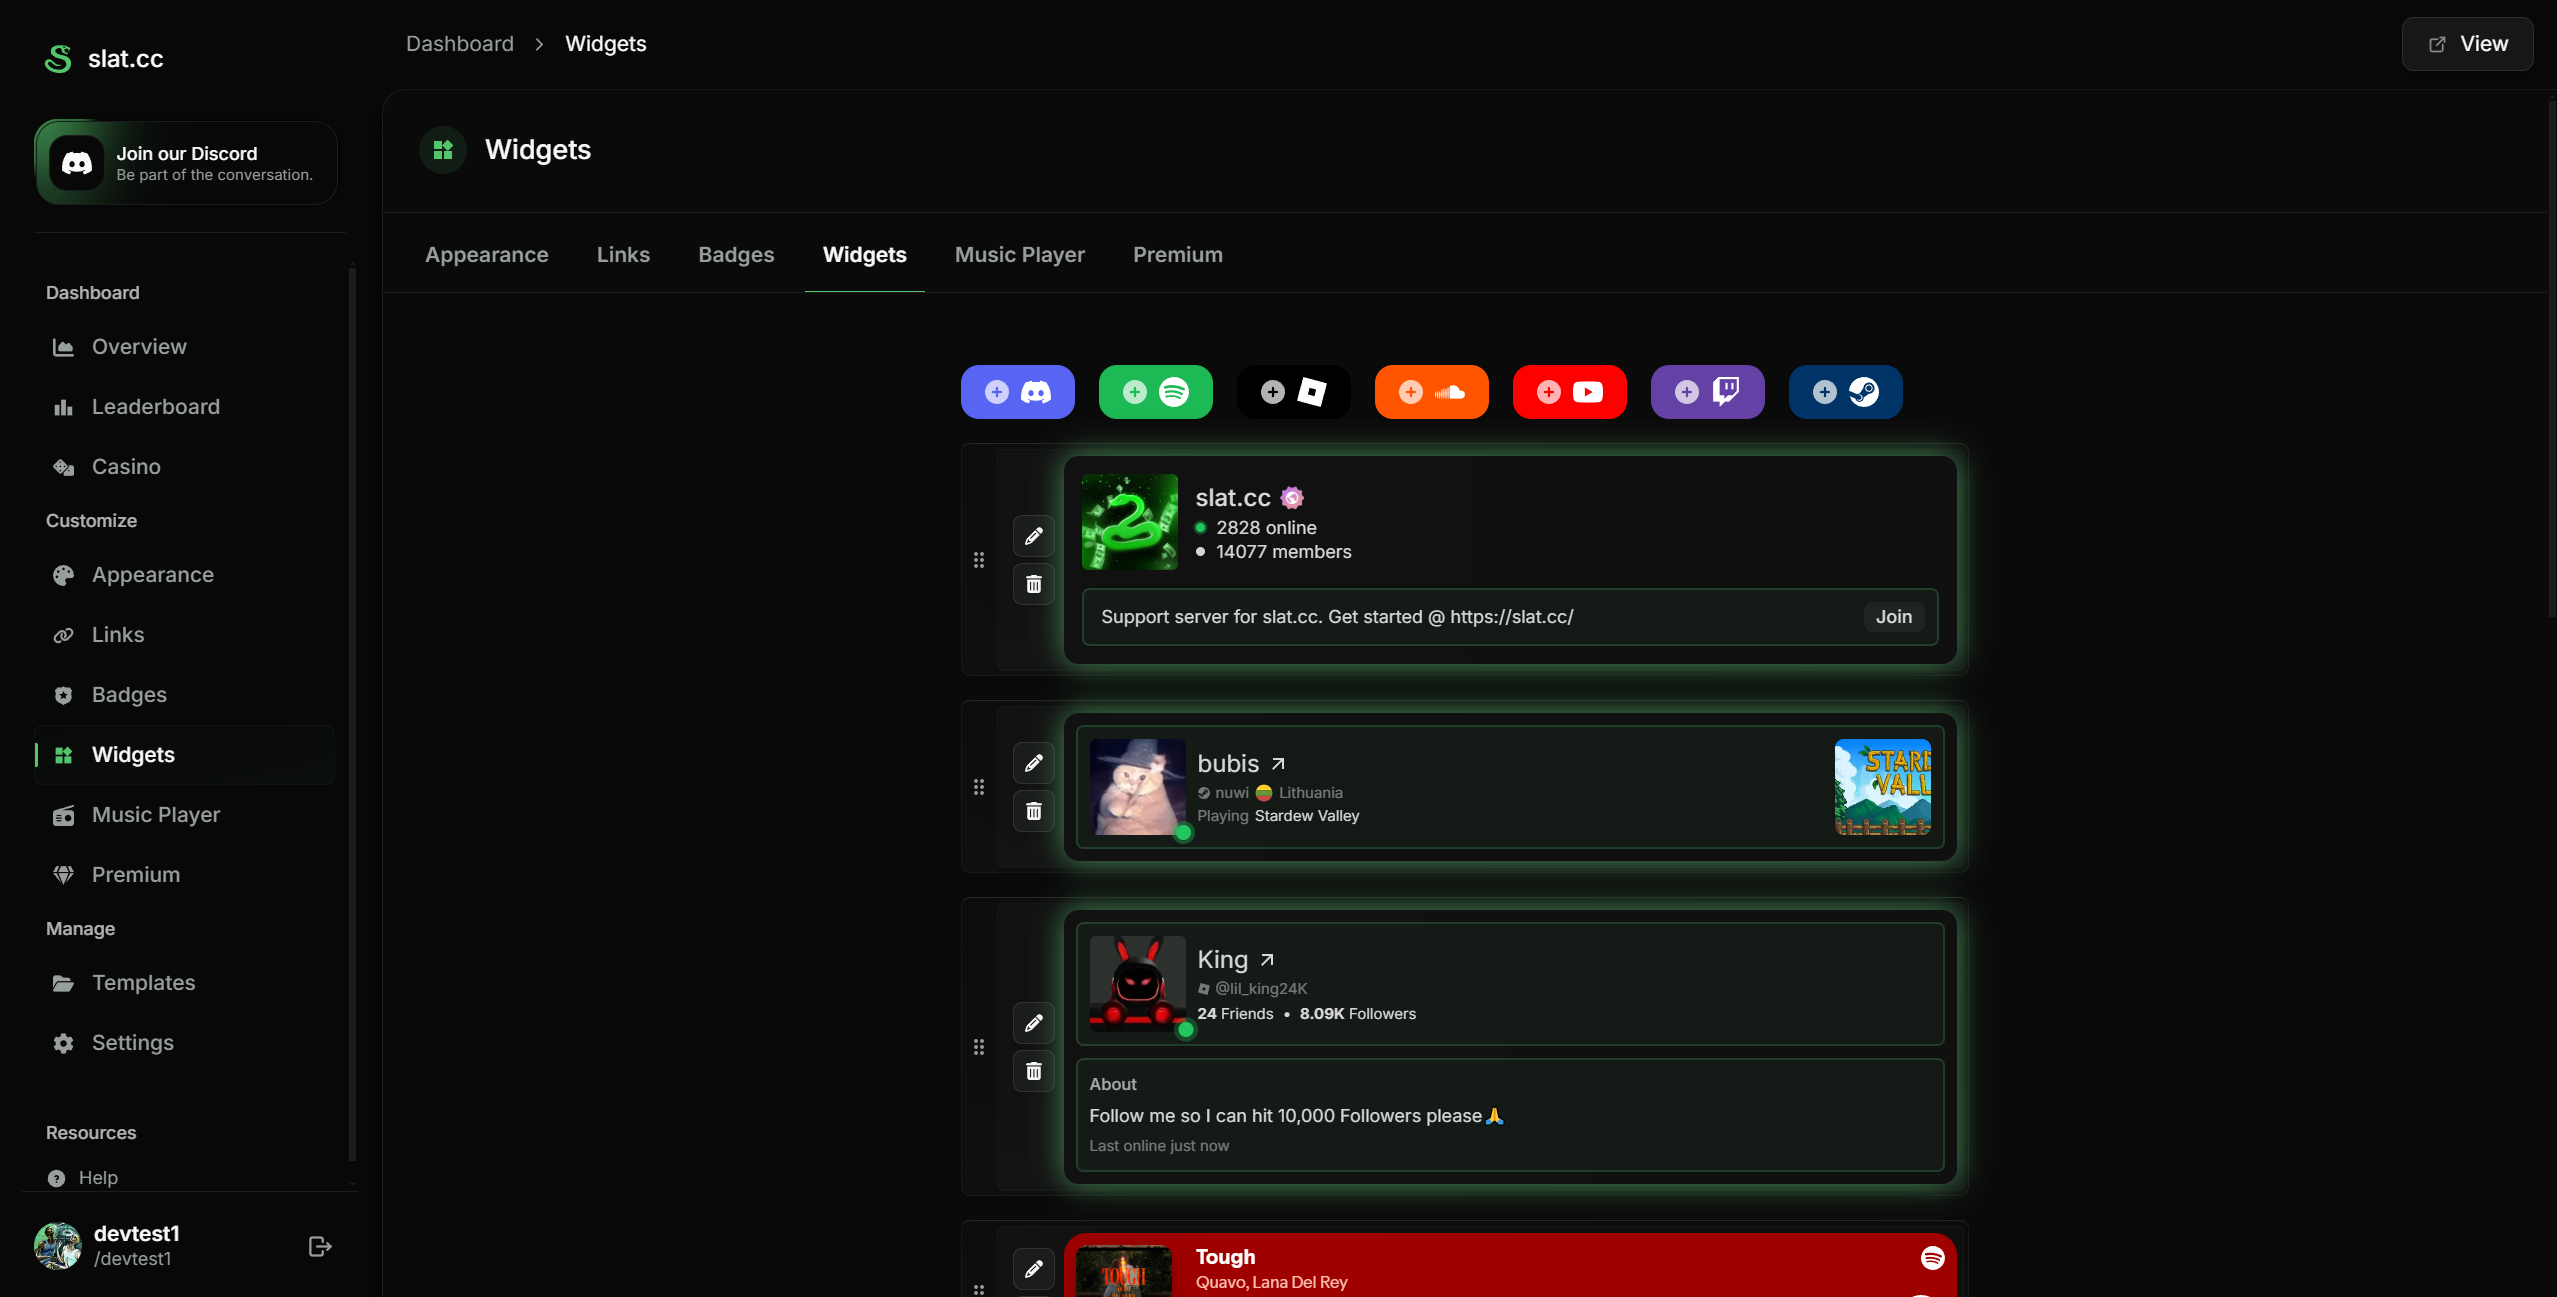Screen dimensions: 2557x1297
Task: Click '8.09K Followers' text
Action: [x=1357, y=1014]
